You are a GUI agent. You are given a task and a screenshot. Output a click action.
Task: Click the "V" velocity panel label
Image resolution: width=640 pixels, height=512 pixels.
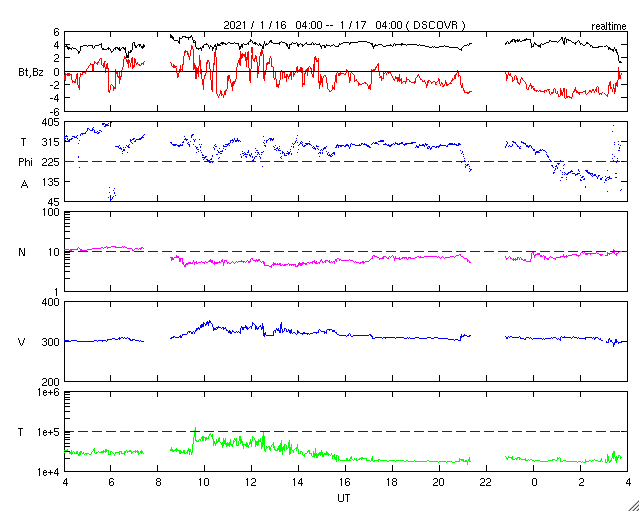pos(22,342)
